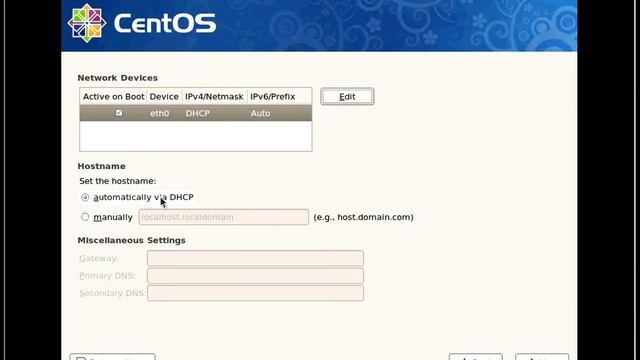The height and width of the screenshot is (360, 640).
Task: Click the Auto IPv6 cell in eth0 row
Action: click(x=260, y=113)
